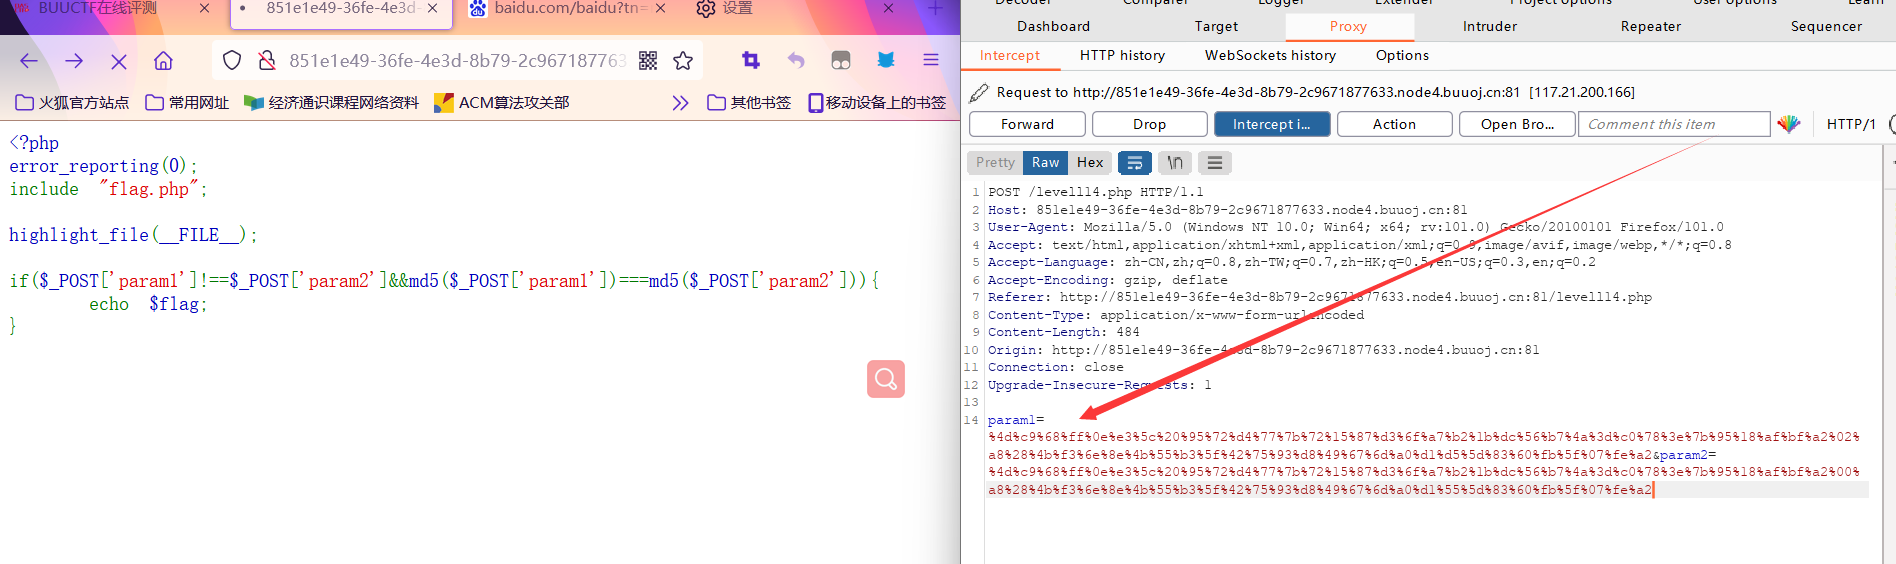The height and width of the screenshot is (564, 1896).
Task: Switch to the HTTP history tab
Action: pyautogui.click(x=1122, y=55)
